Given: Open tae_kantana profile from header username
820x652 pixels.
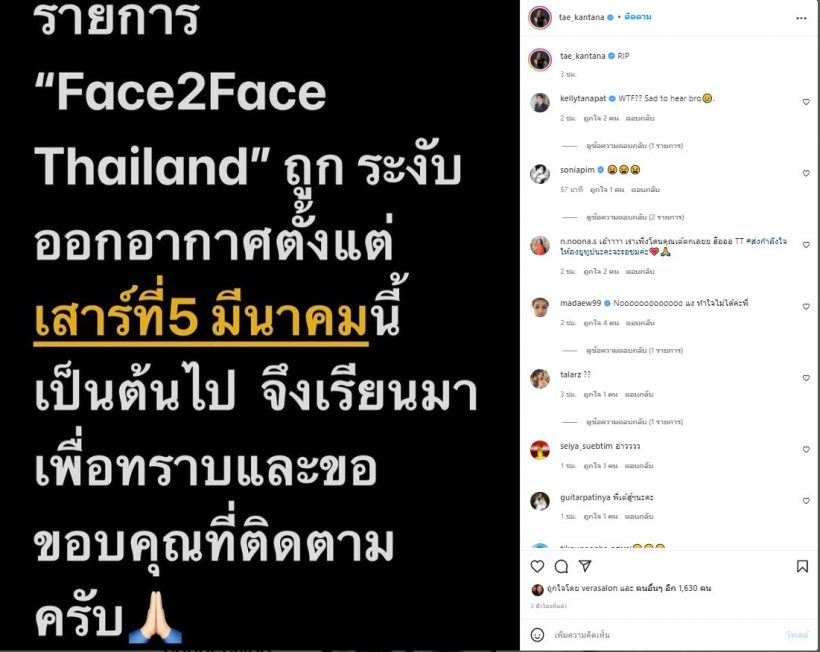Looking at the screenshot, I should point(582,17).
